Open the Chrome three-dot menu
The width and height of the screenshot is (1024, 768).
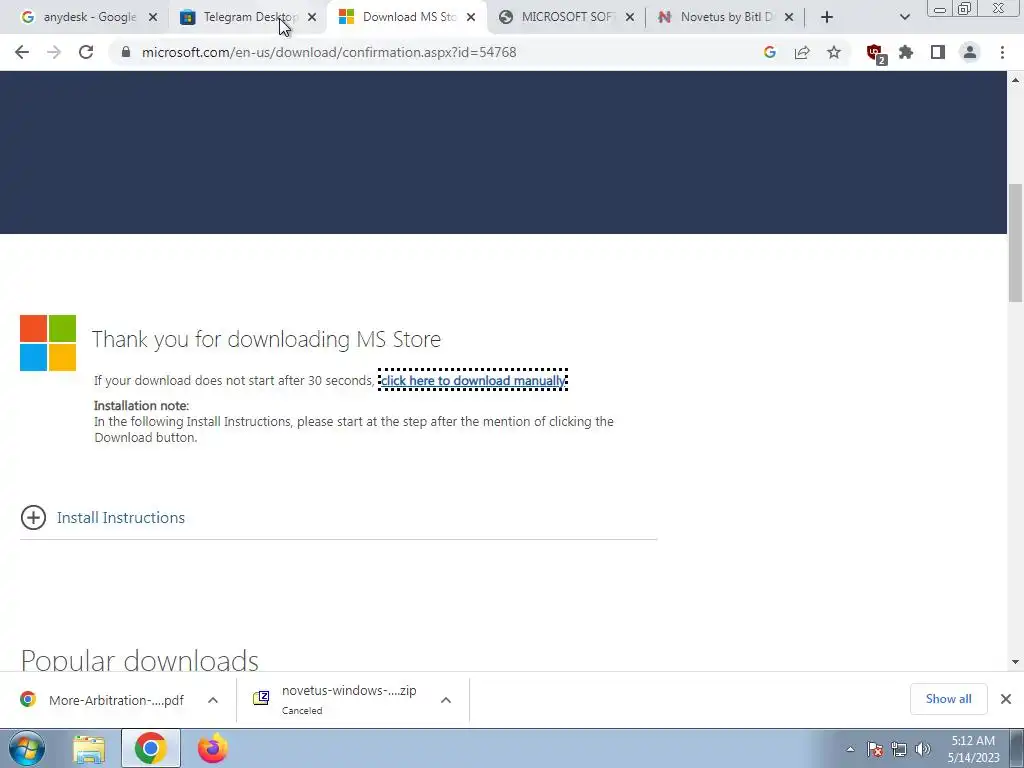[1002, 52]
